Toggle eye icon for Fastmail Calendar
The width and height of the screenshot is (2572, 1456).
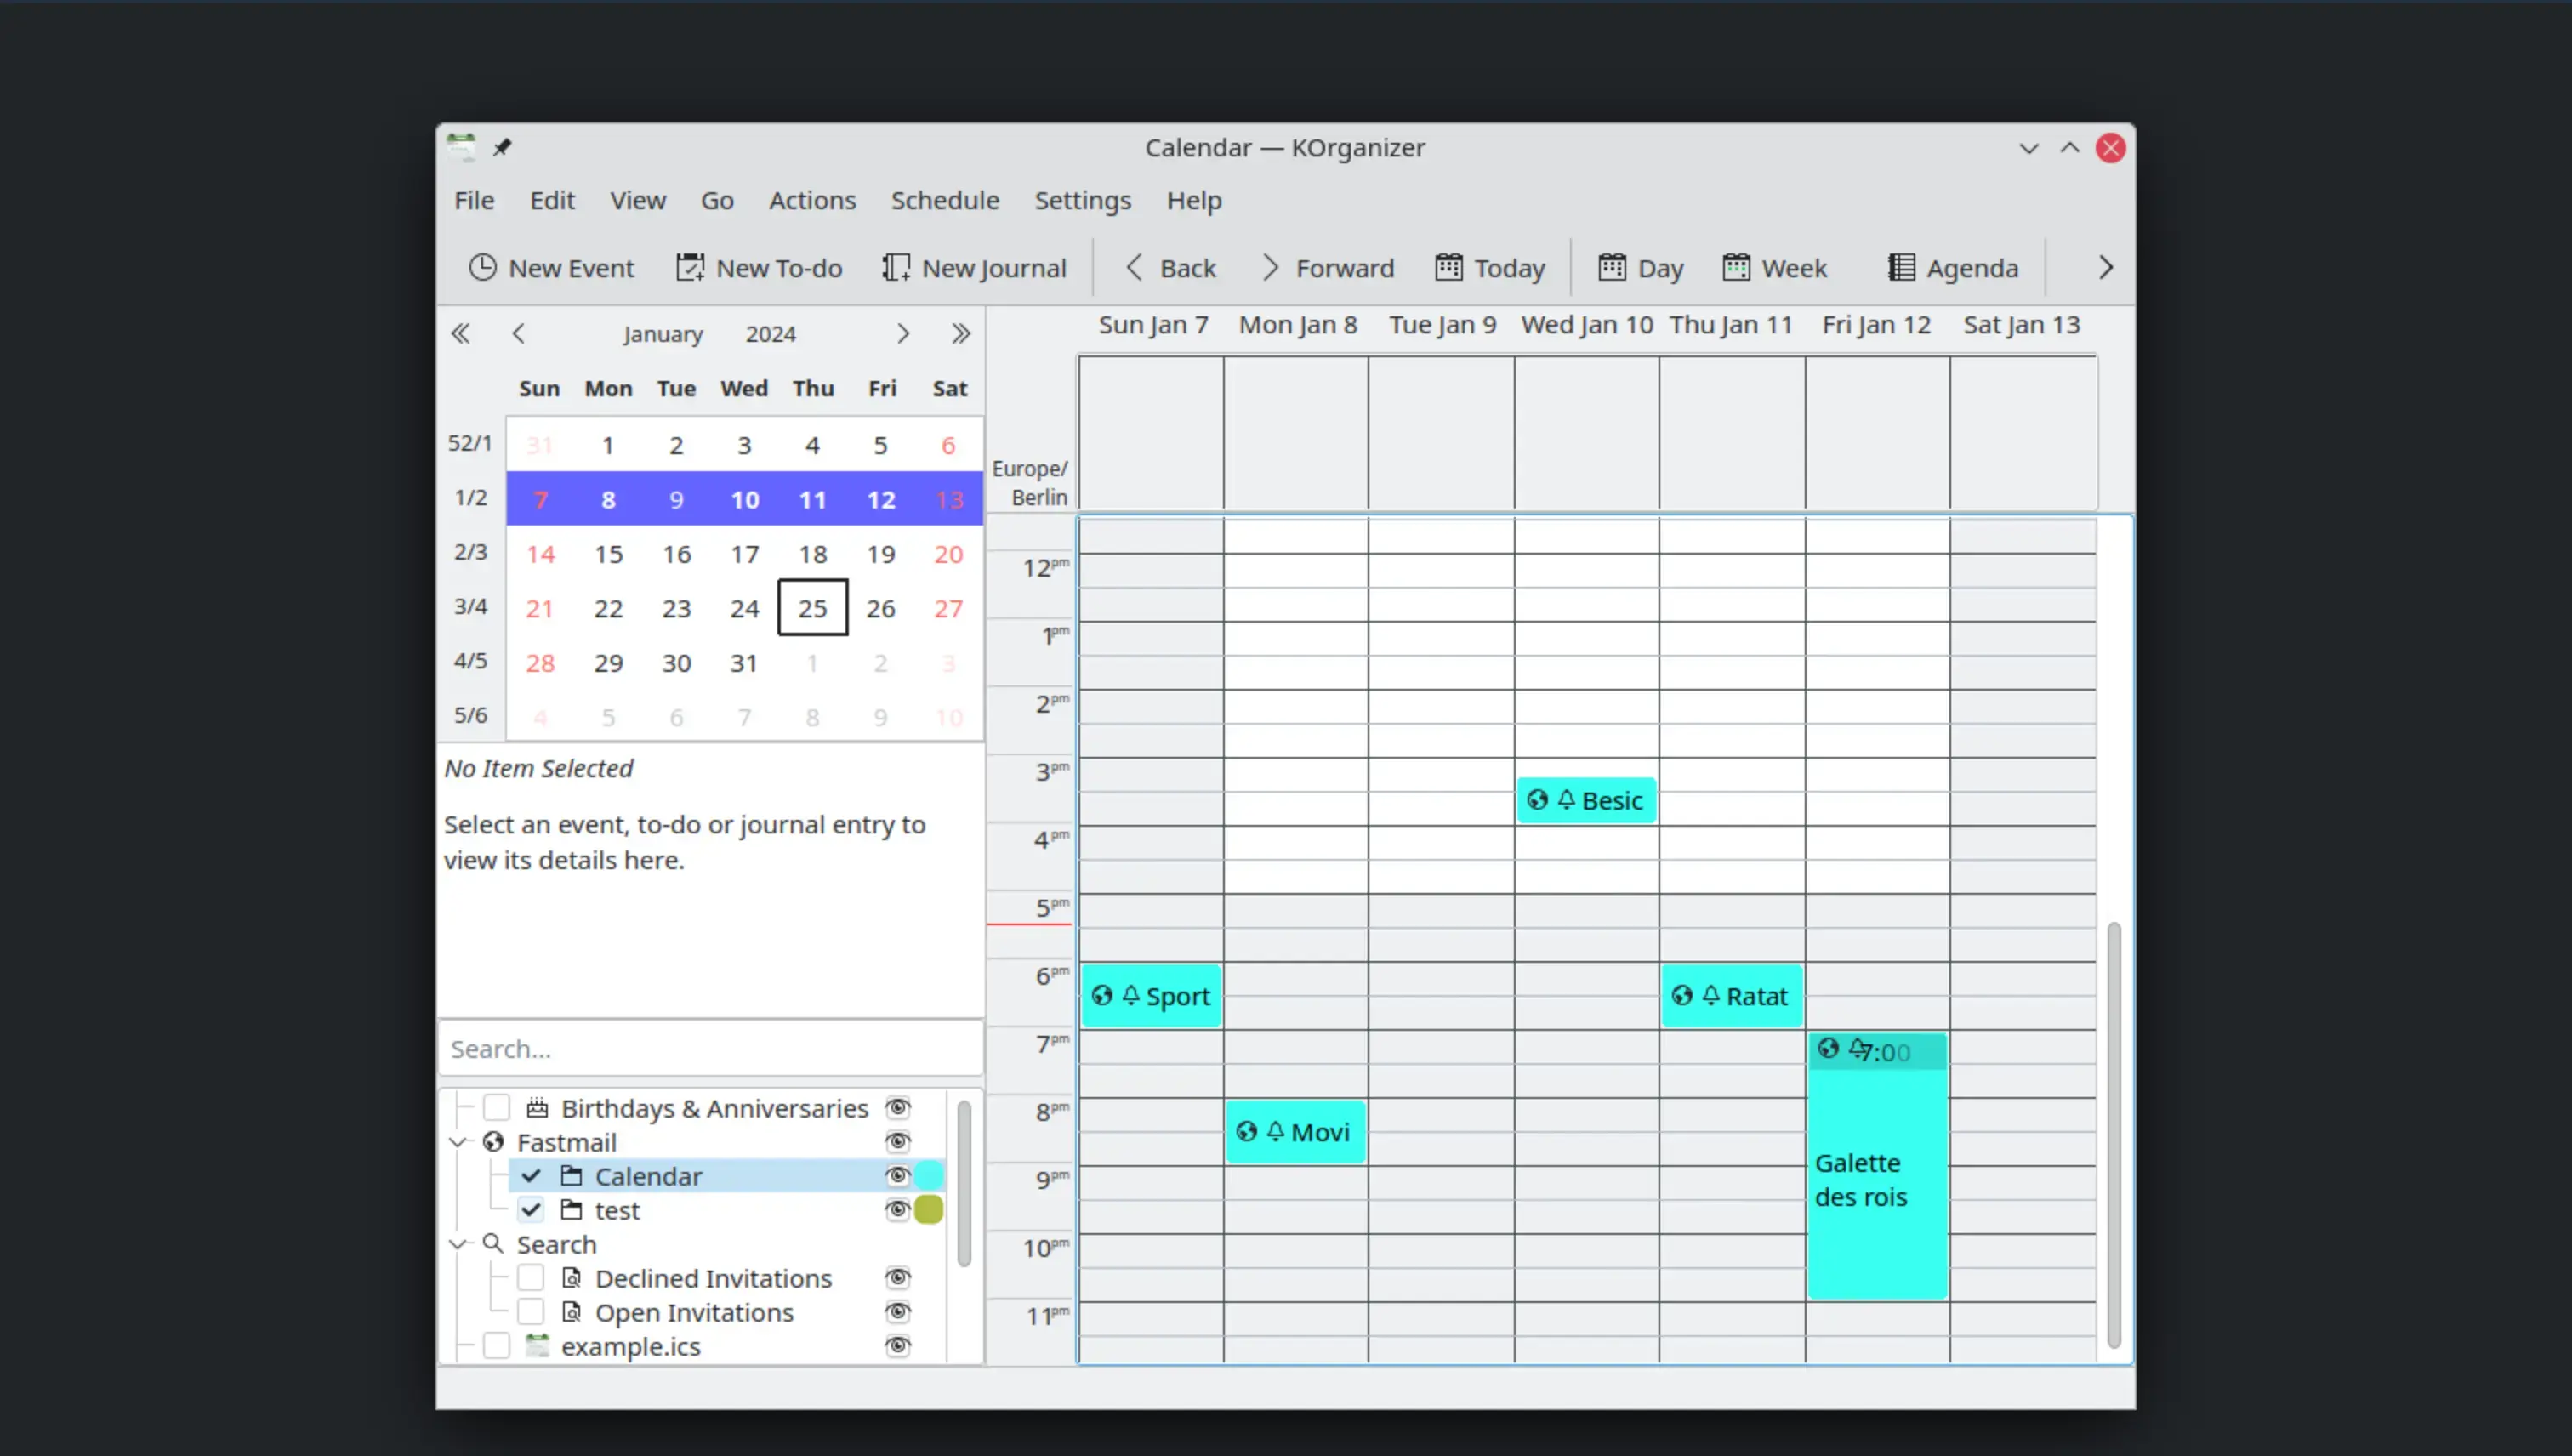[898, 1176]
